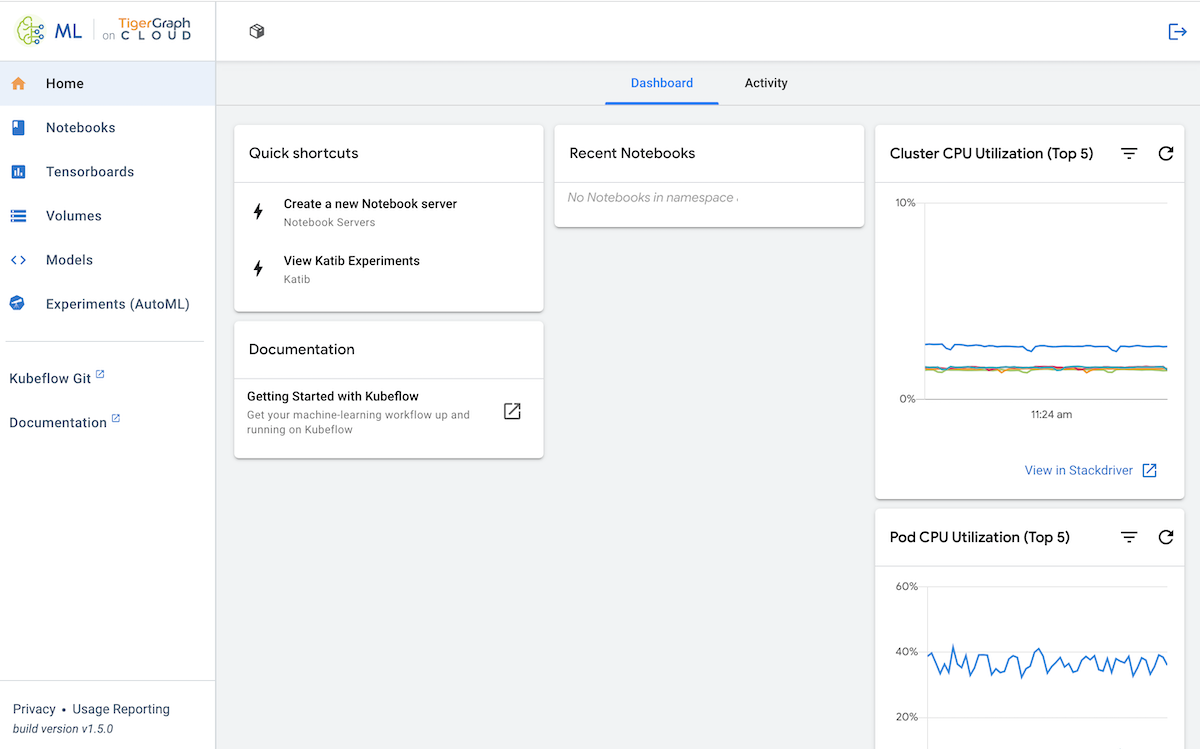Open filter options on Cluster CPU Utilization
1200x749 pixels.
click(1129, 153)
